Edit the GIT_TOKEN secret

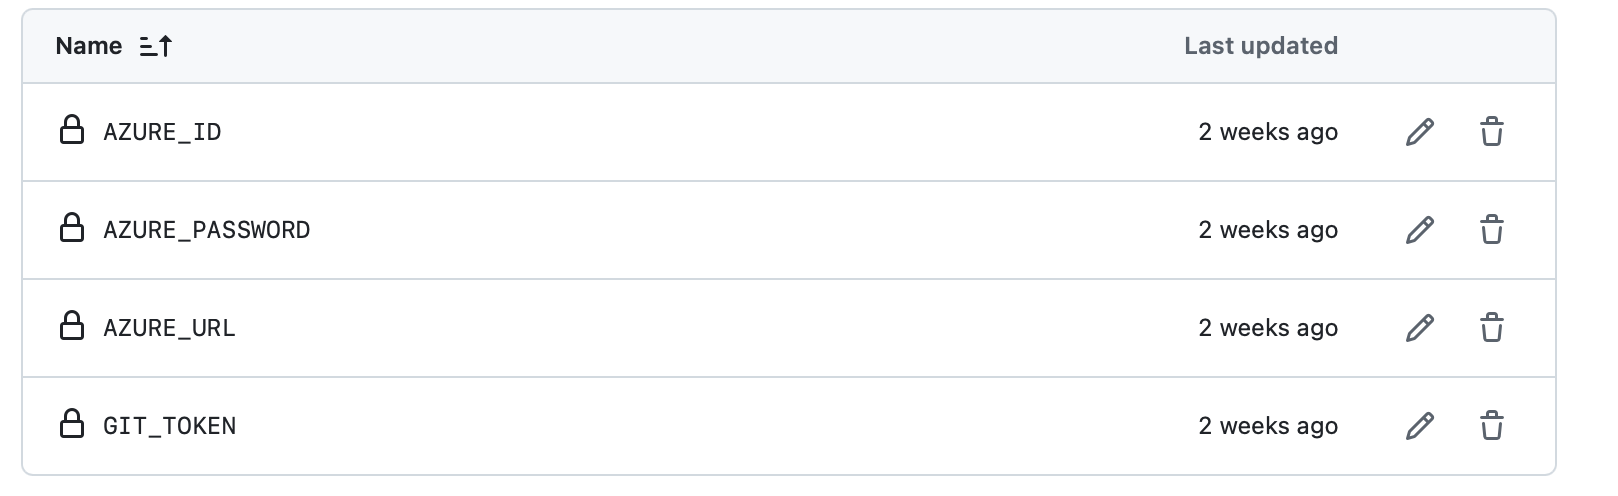pos(1420,426)
